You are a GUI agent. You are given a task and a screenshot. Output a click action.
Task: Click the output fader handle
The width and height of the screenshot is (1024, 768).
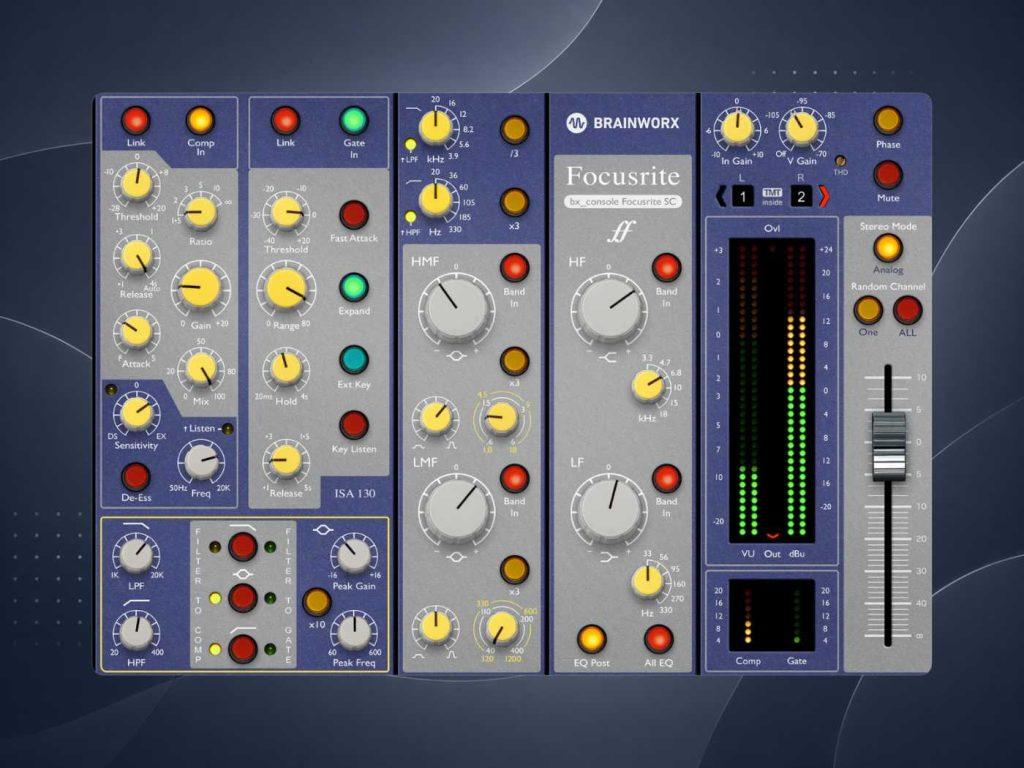[888, 447]
